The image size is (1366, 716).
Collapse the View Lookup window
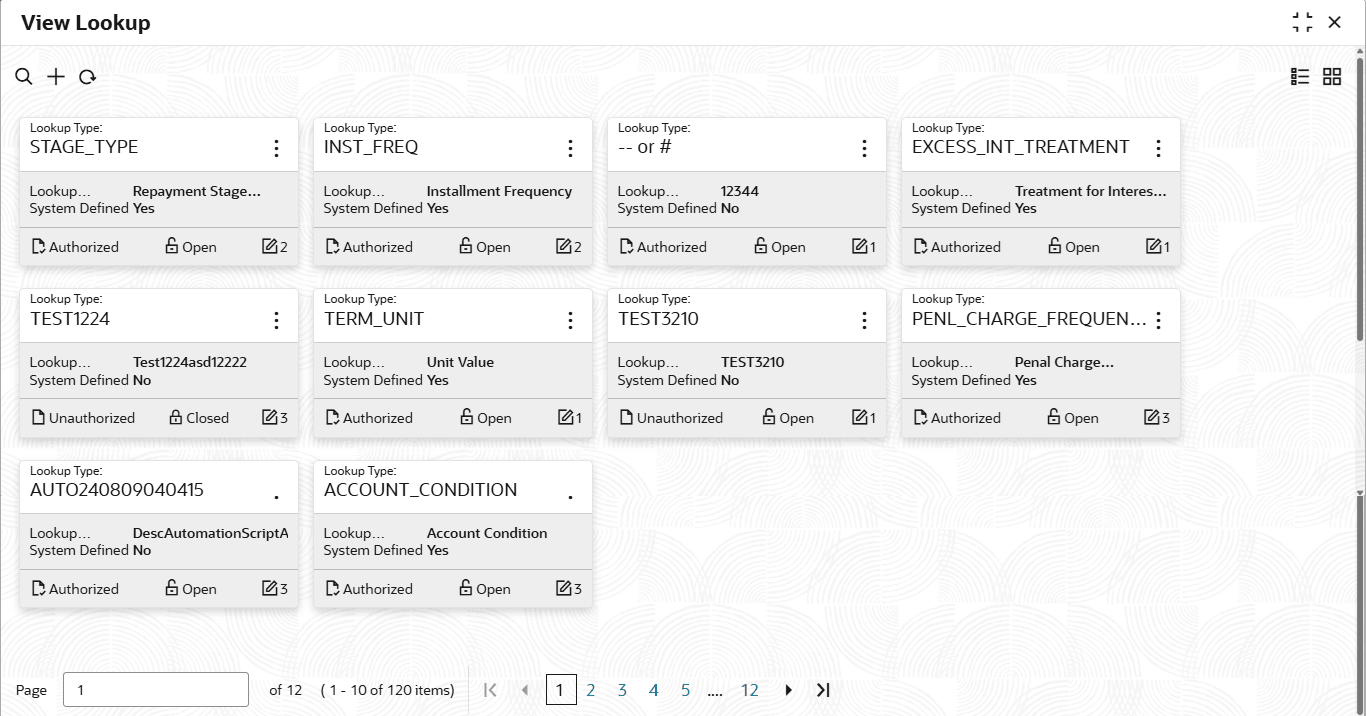coord(1302,23)
